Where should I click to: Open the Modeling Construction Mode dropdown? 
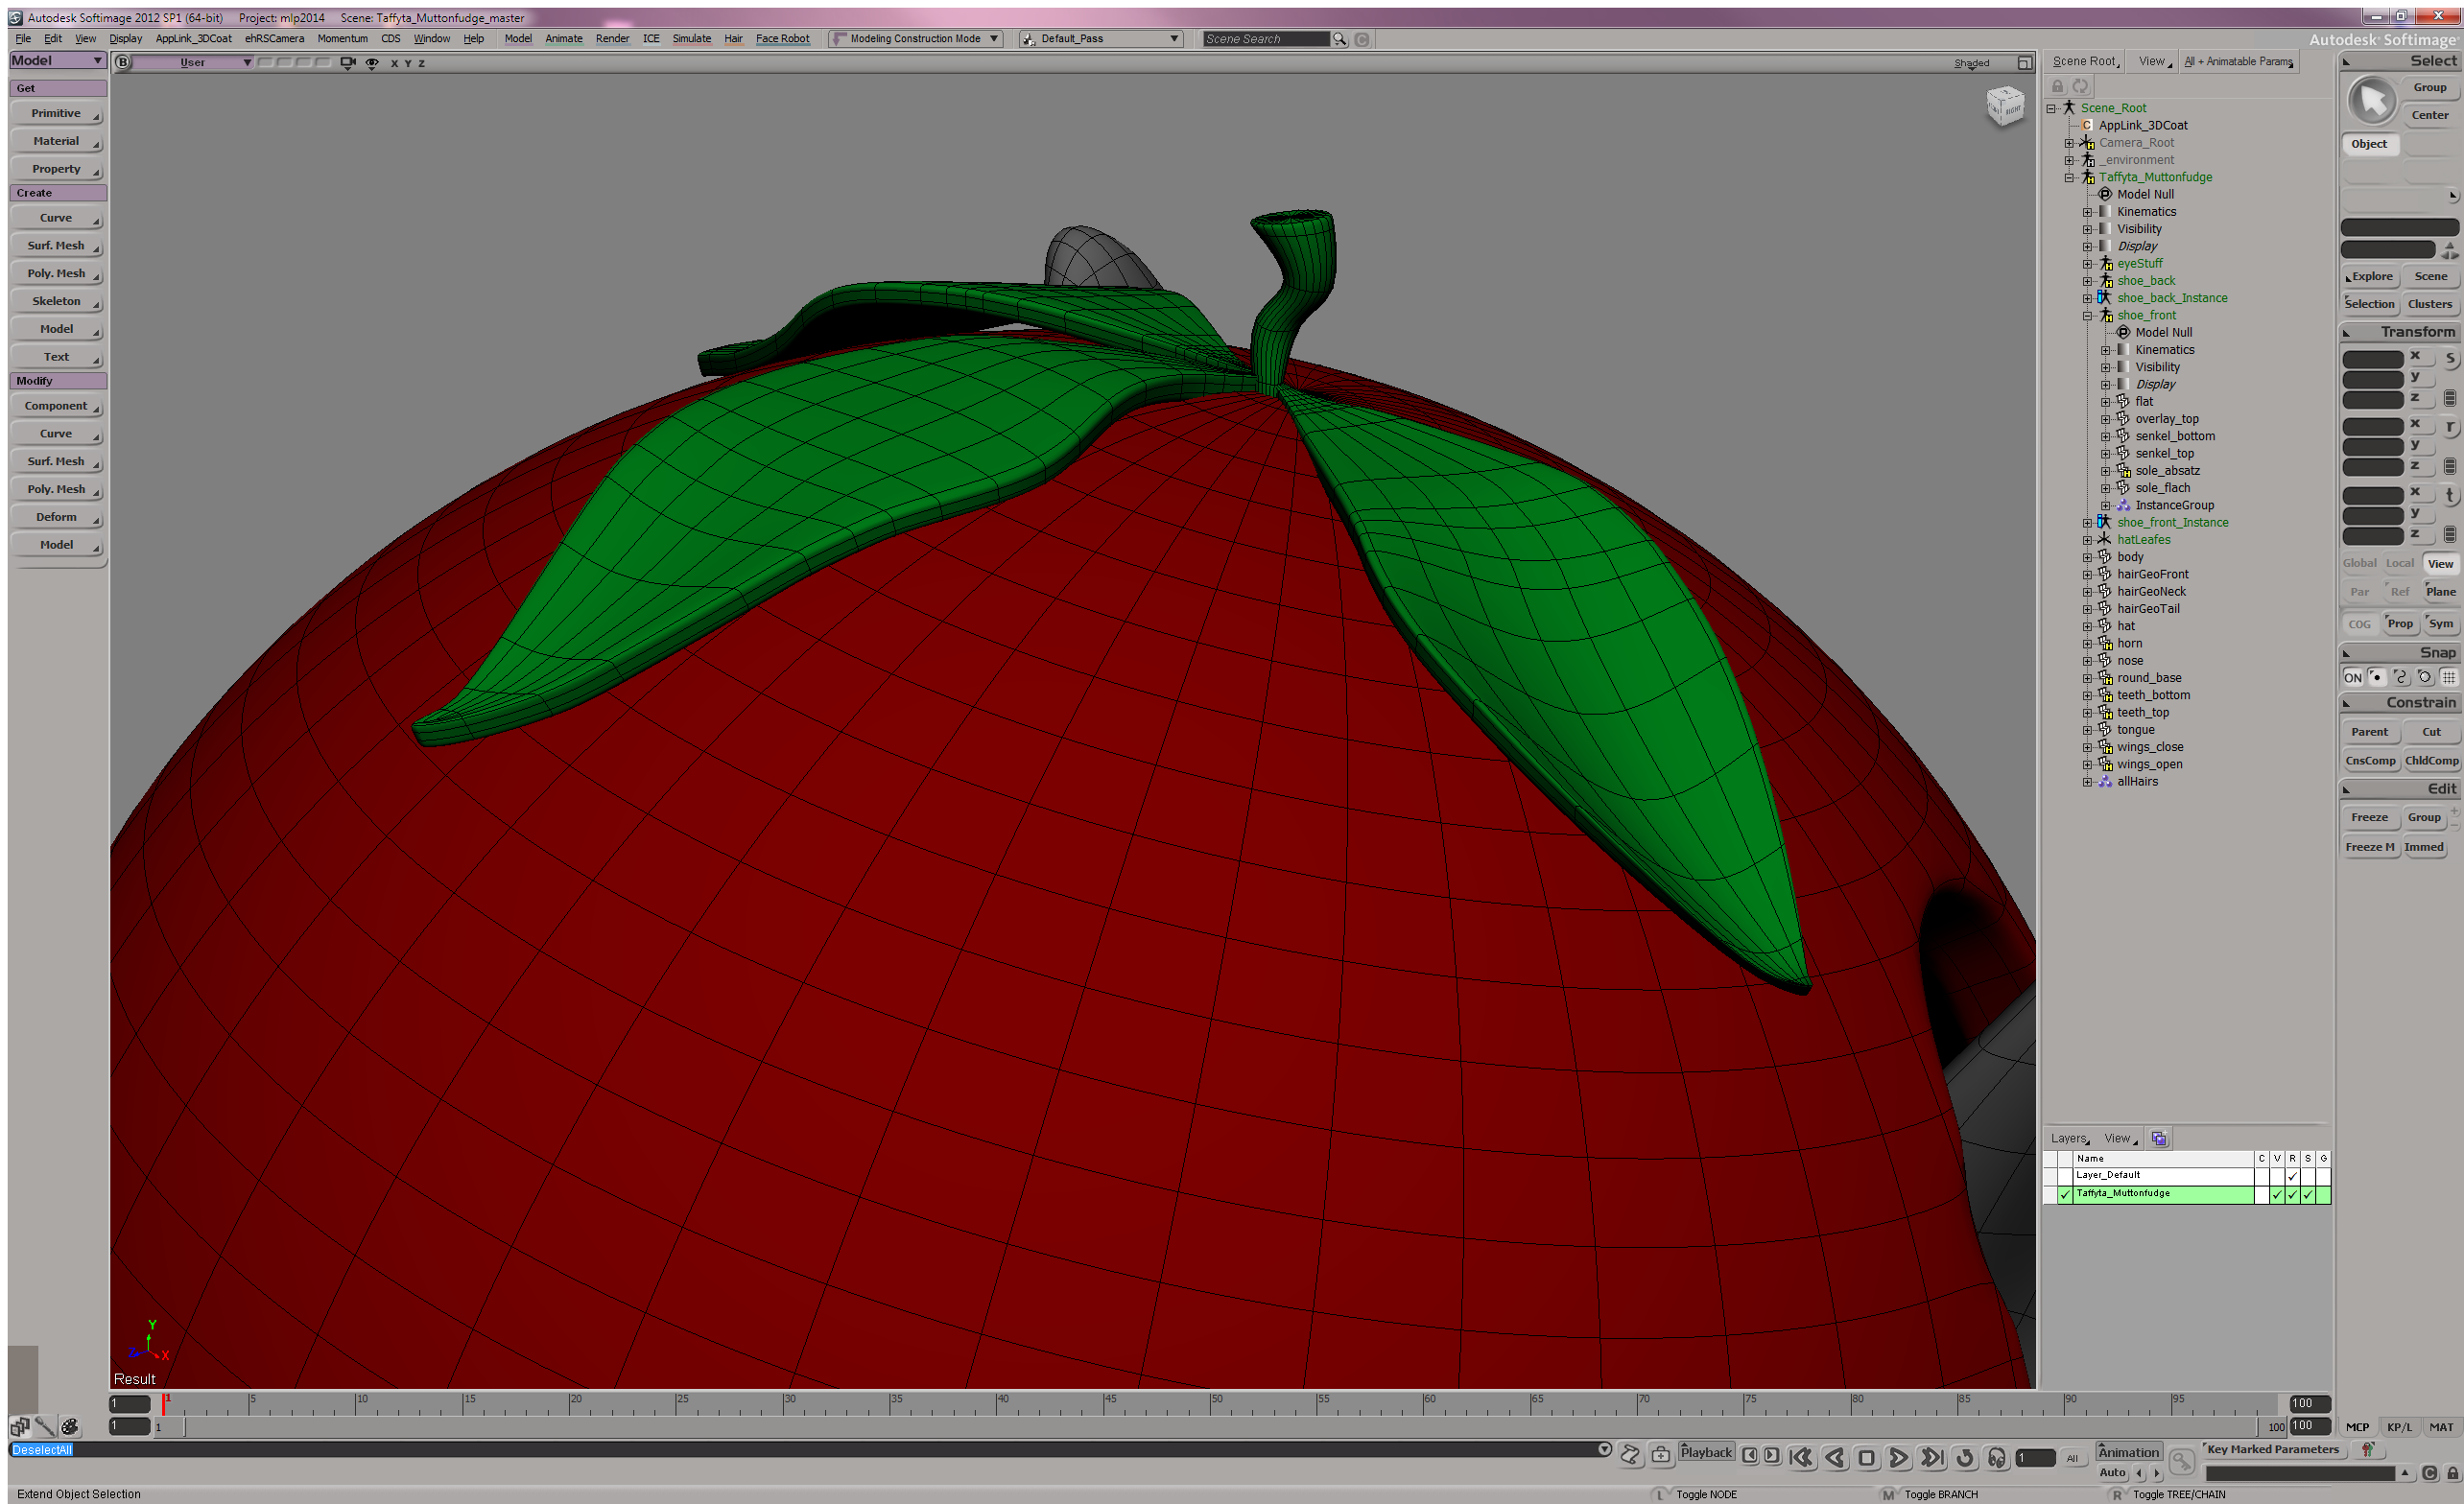(x=994, y=39)
